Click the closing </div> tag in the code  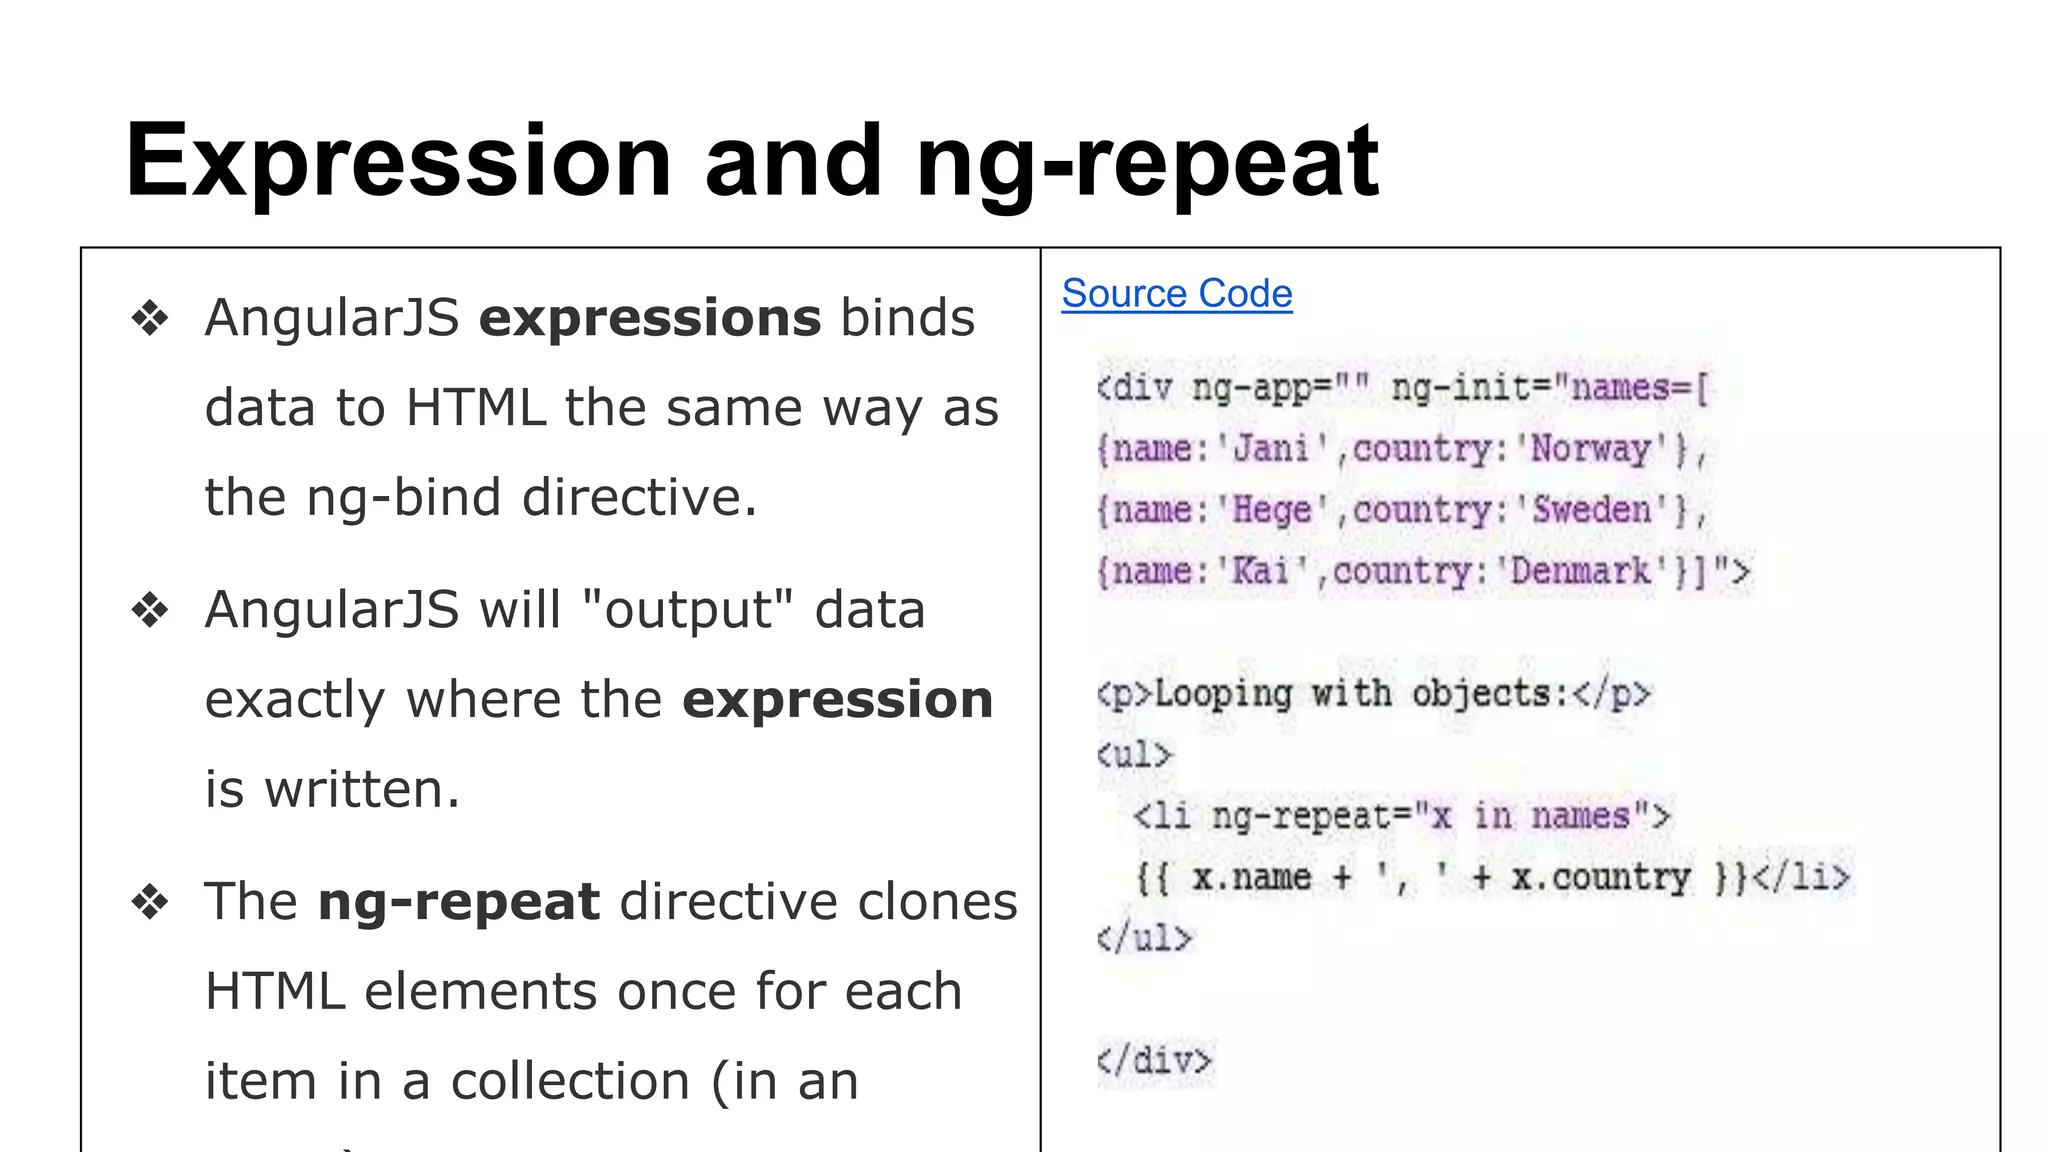1154,1060
